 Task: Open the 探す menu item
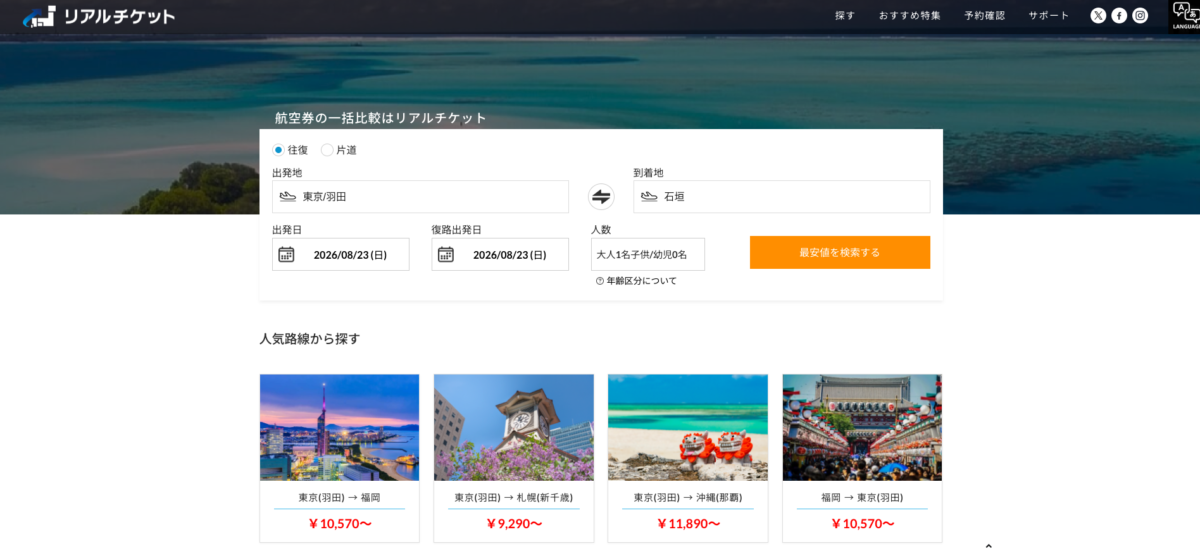point(845,16)
